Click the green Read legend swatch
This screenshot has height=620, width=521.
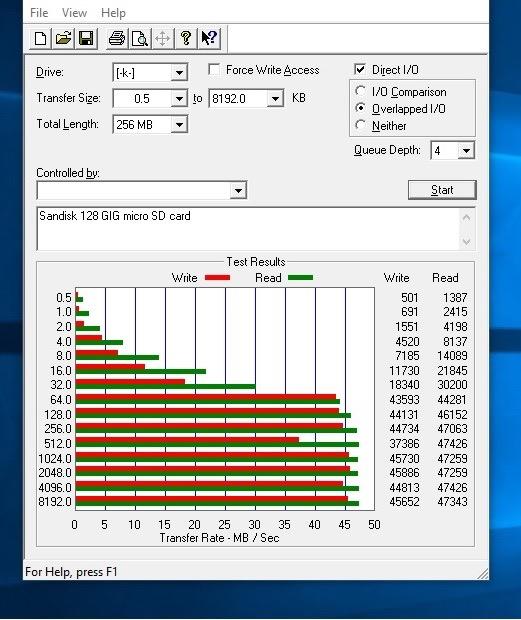(300, 278)
